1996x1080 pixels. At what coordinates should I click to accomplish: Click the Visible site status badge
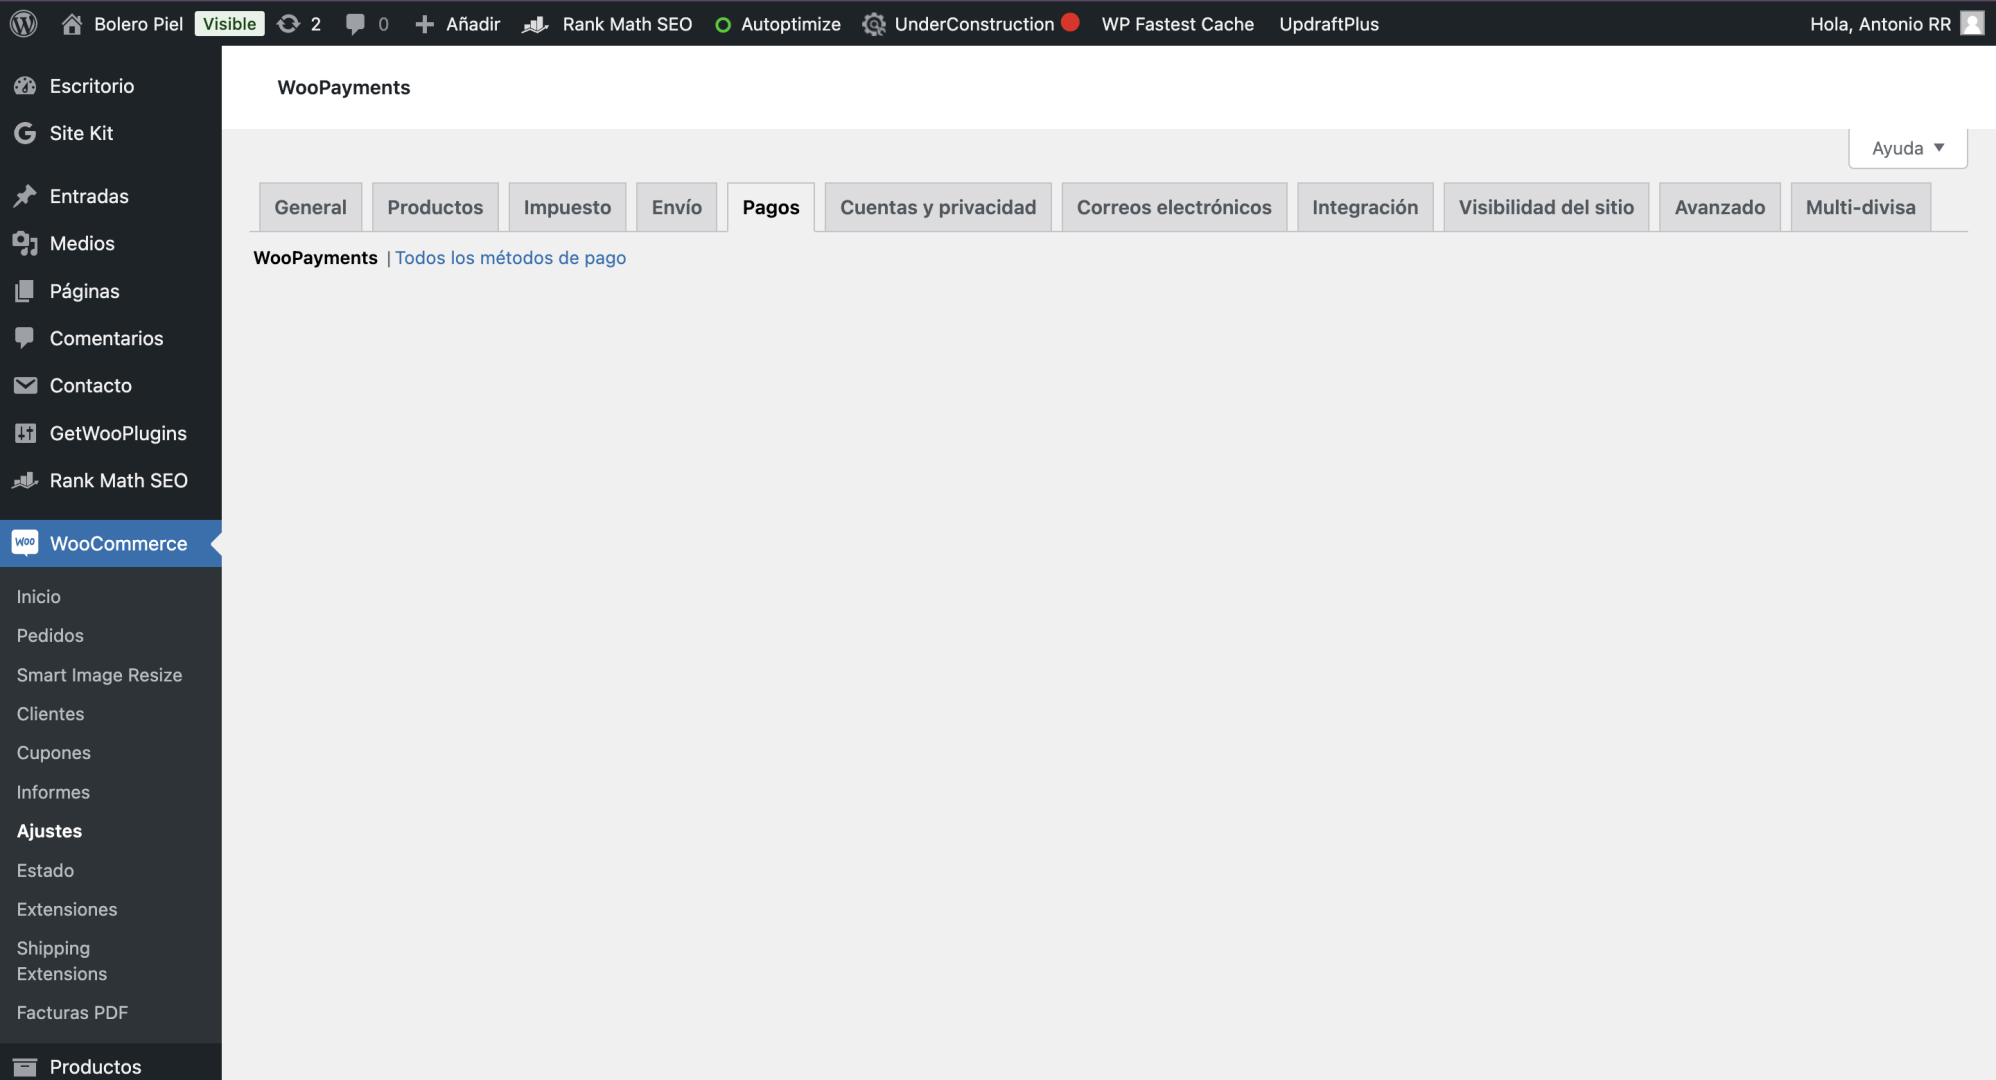point(229,24)
